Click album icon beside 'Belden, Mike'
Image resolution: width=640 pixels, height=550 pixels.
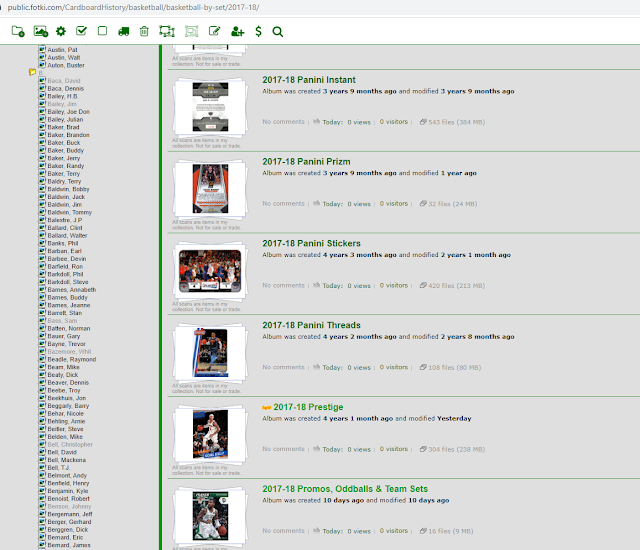coord(42,437)
